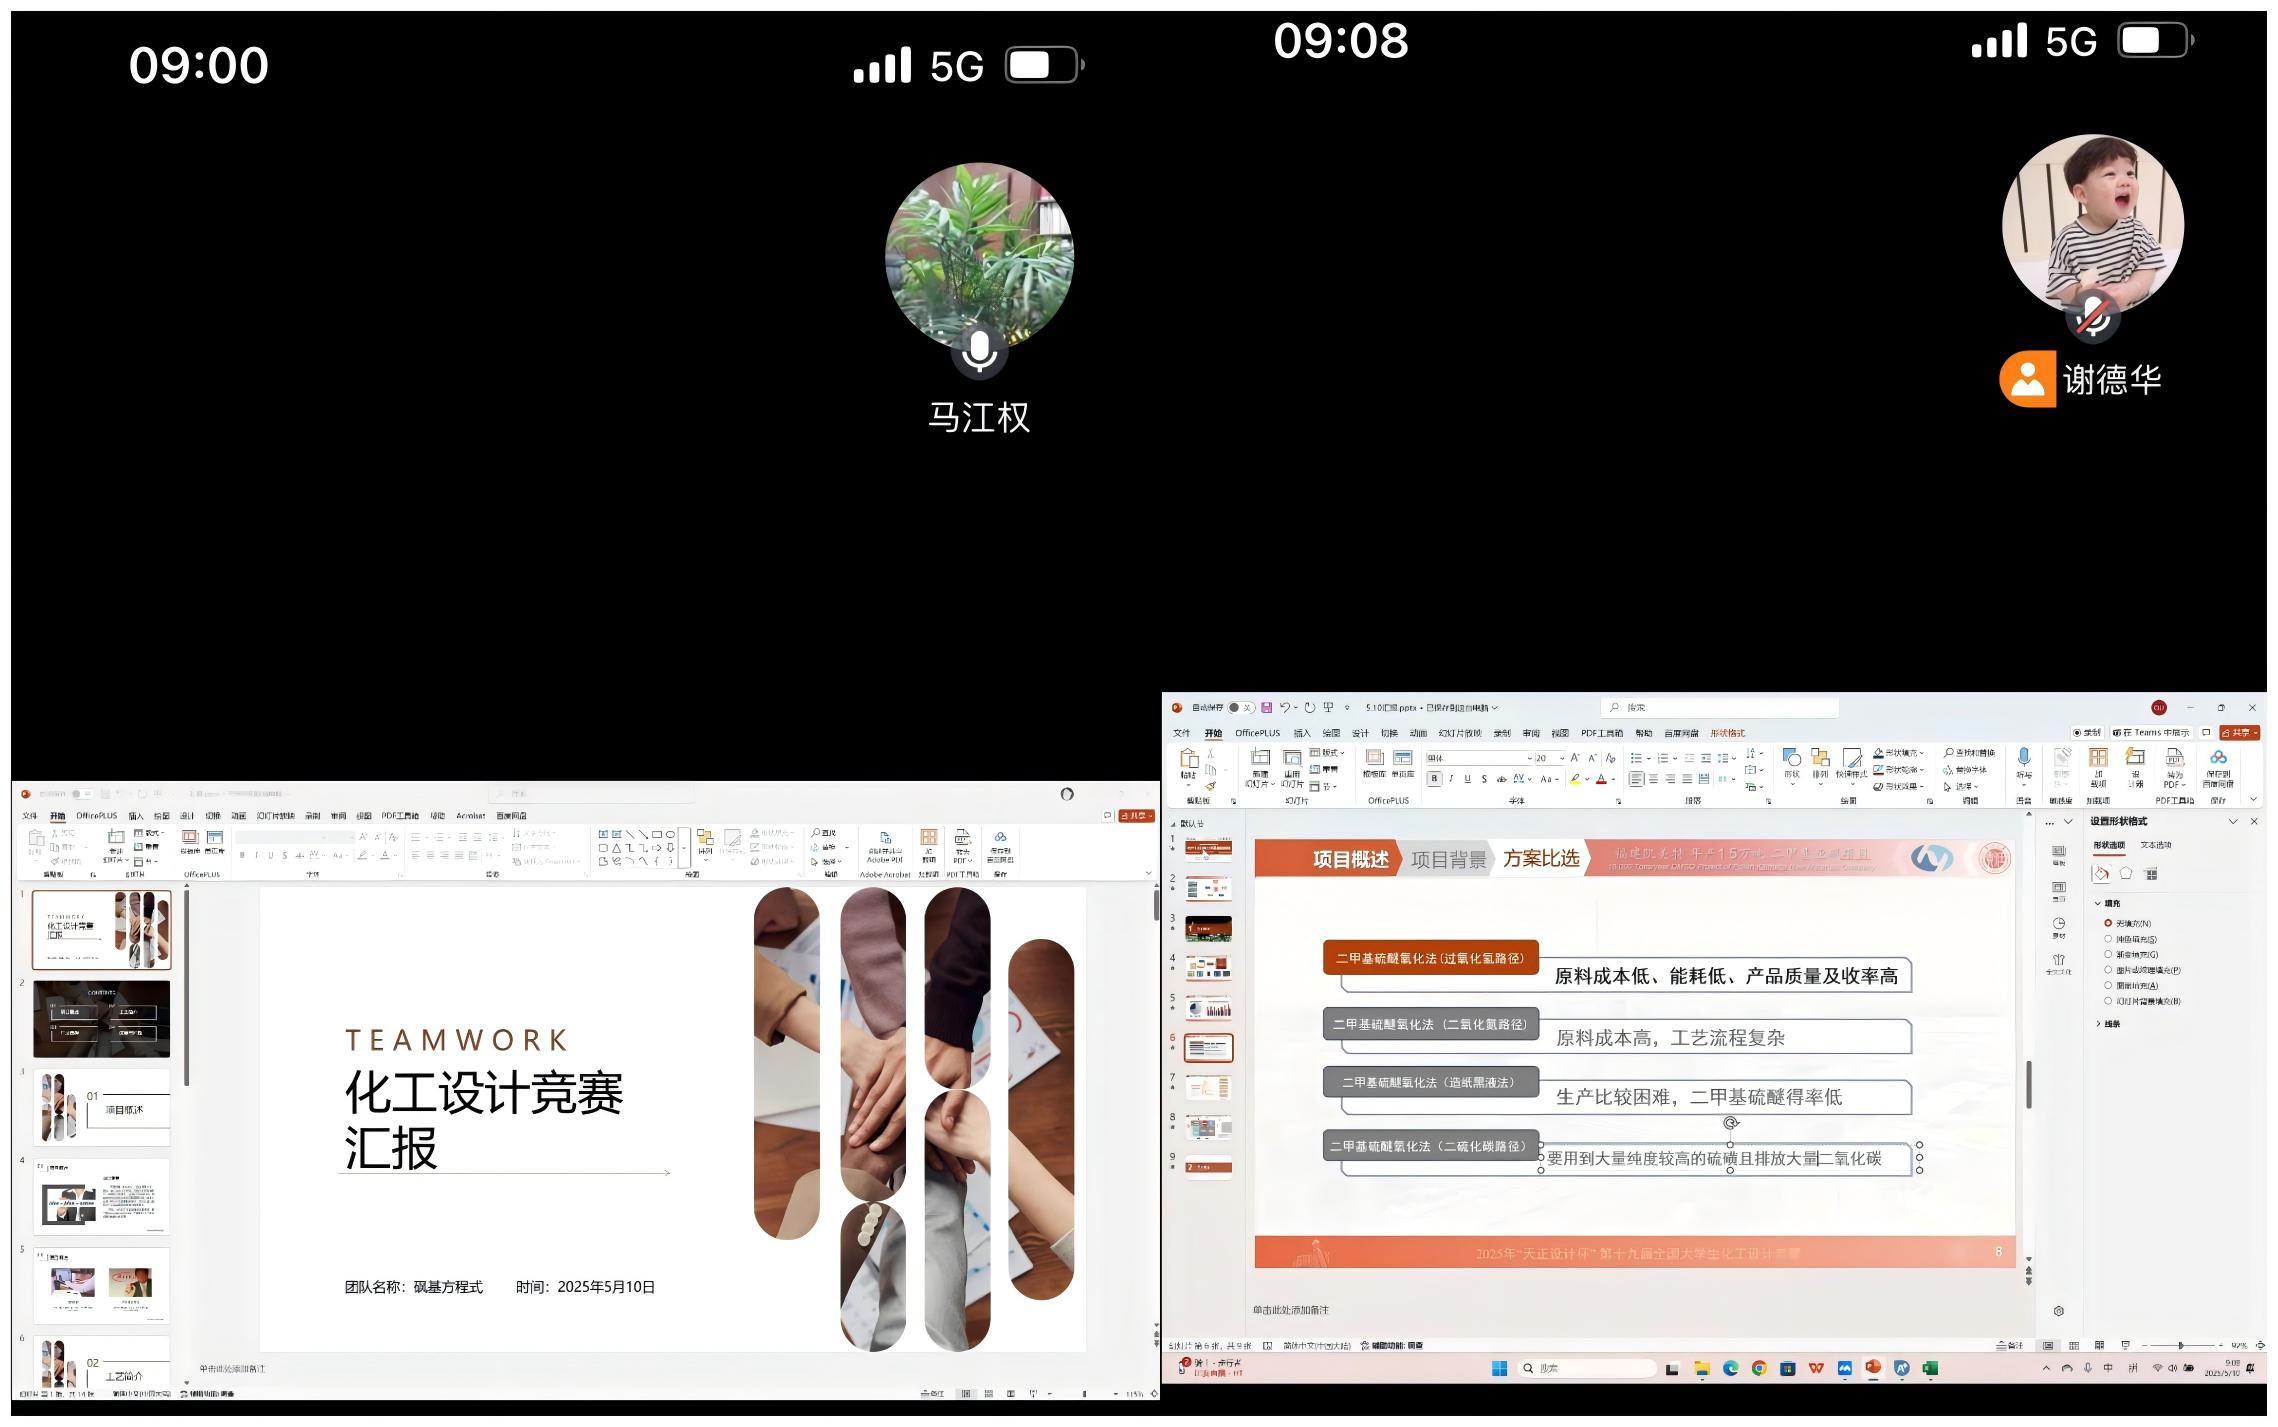Select the solid fill radio option

(2108, 939)
